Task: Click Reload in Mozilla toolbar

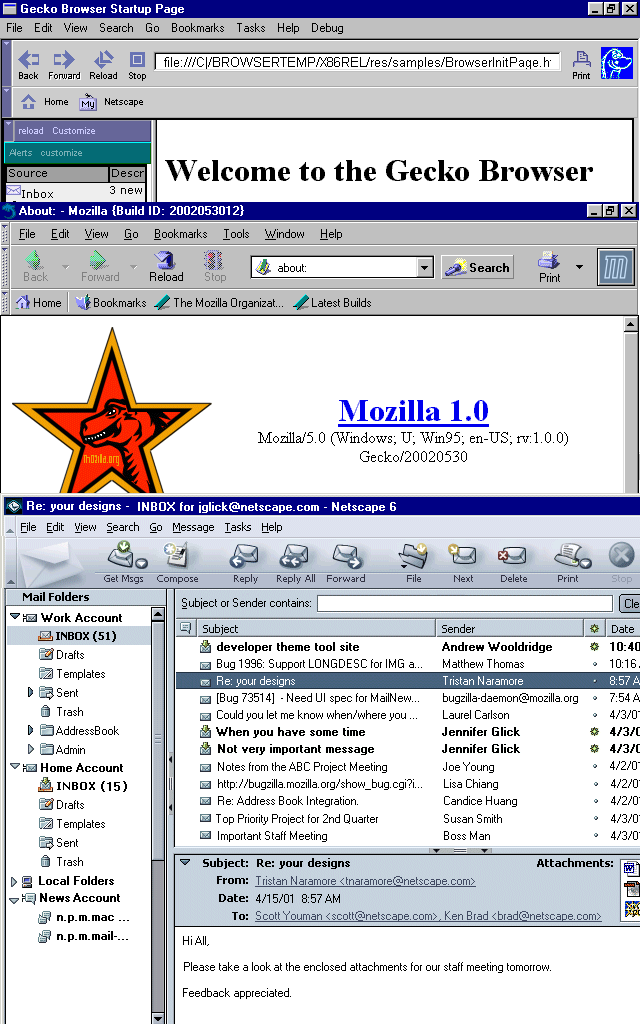Action: (x=166, y=266)
